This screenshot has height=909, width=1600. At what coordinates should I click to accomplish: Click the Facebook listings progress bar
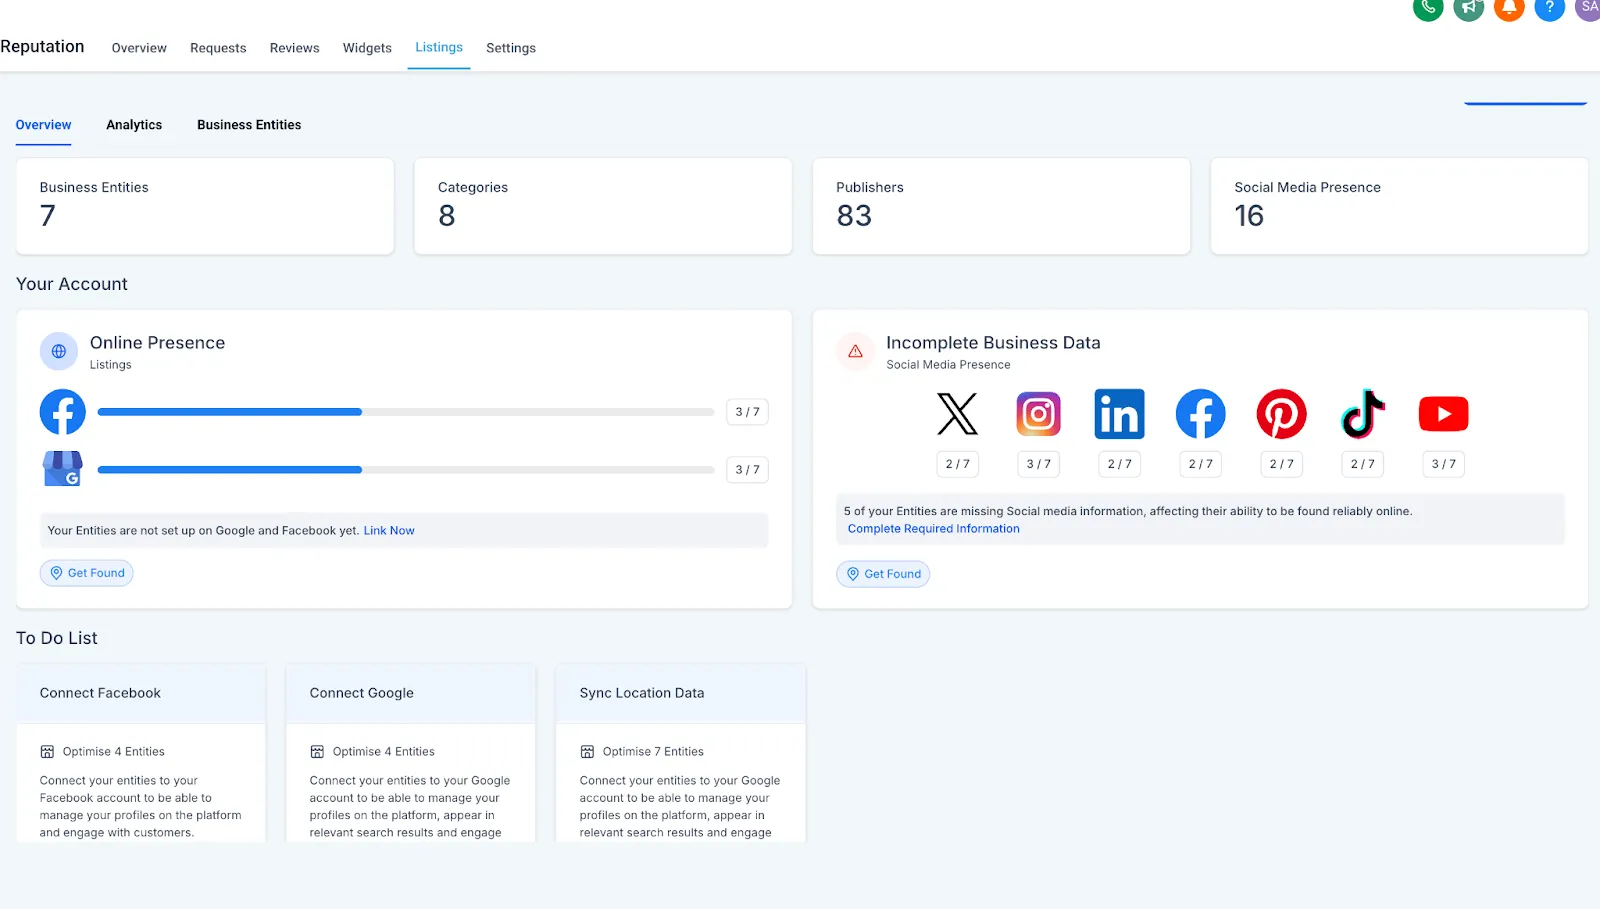[x=406, y=412]
